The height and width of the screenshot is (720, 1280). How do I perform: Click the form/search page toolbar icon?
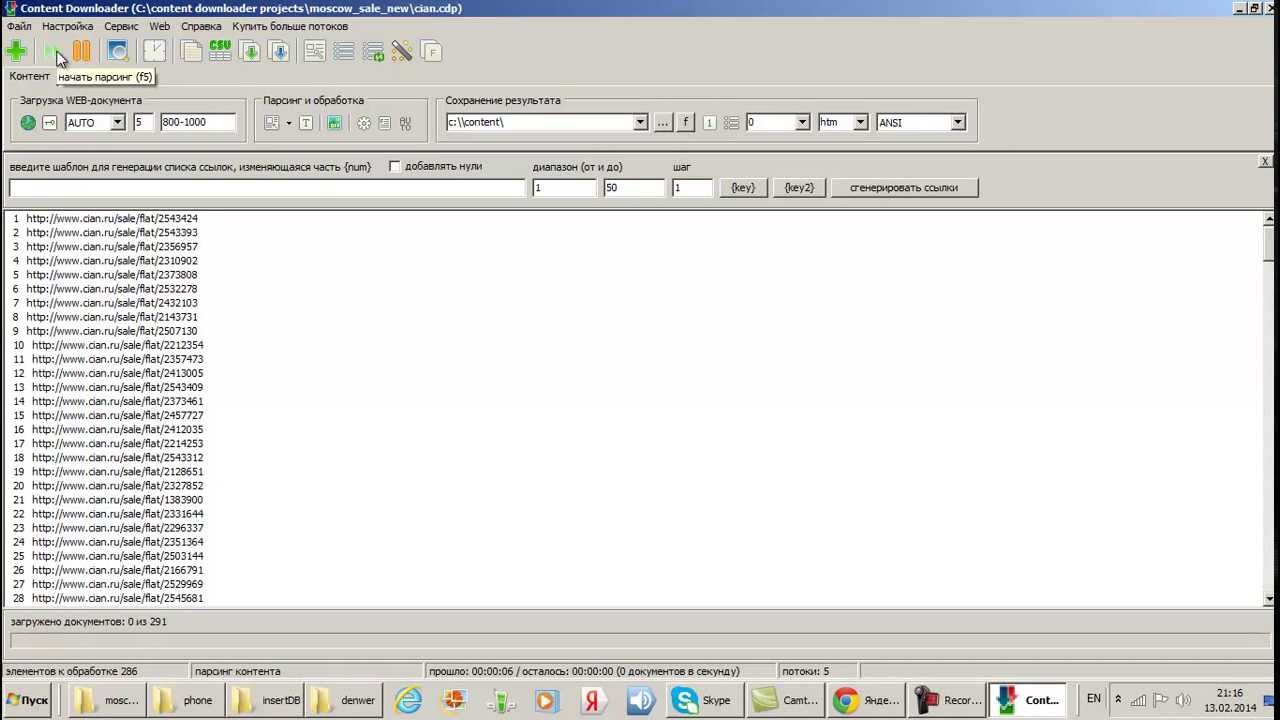(x=315, y=51)
